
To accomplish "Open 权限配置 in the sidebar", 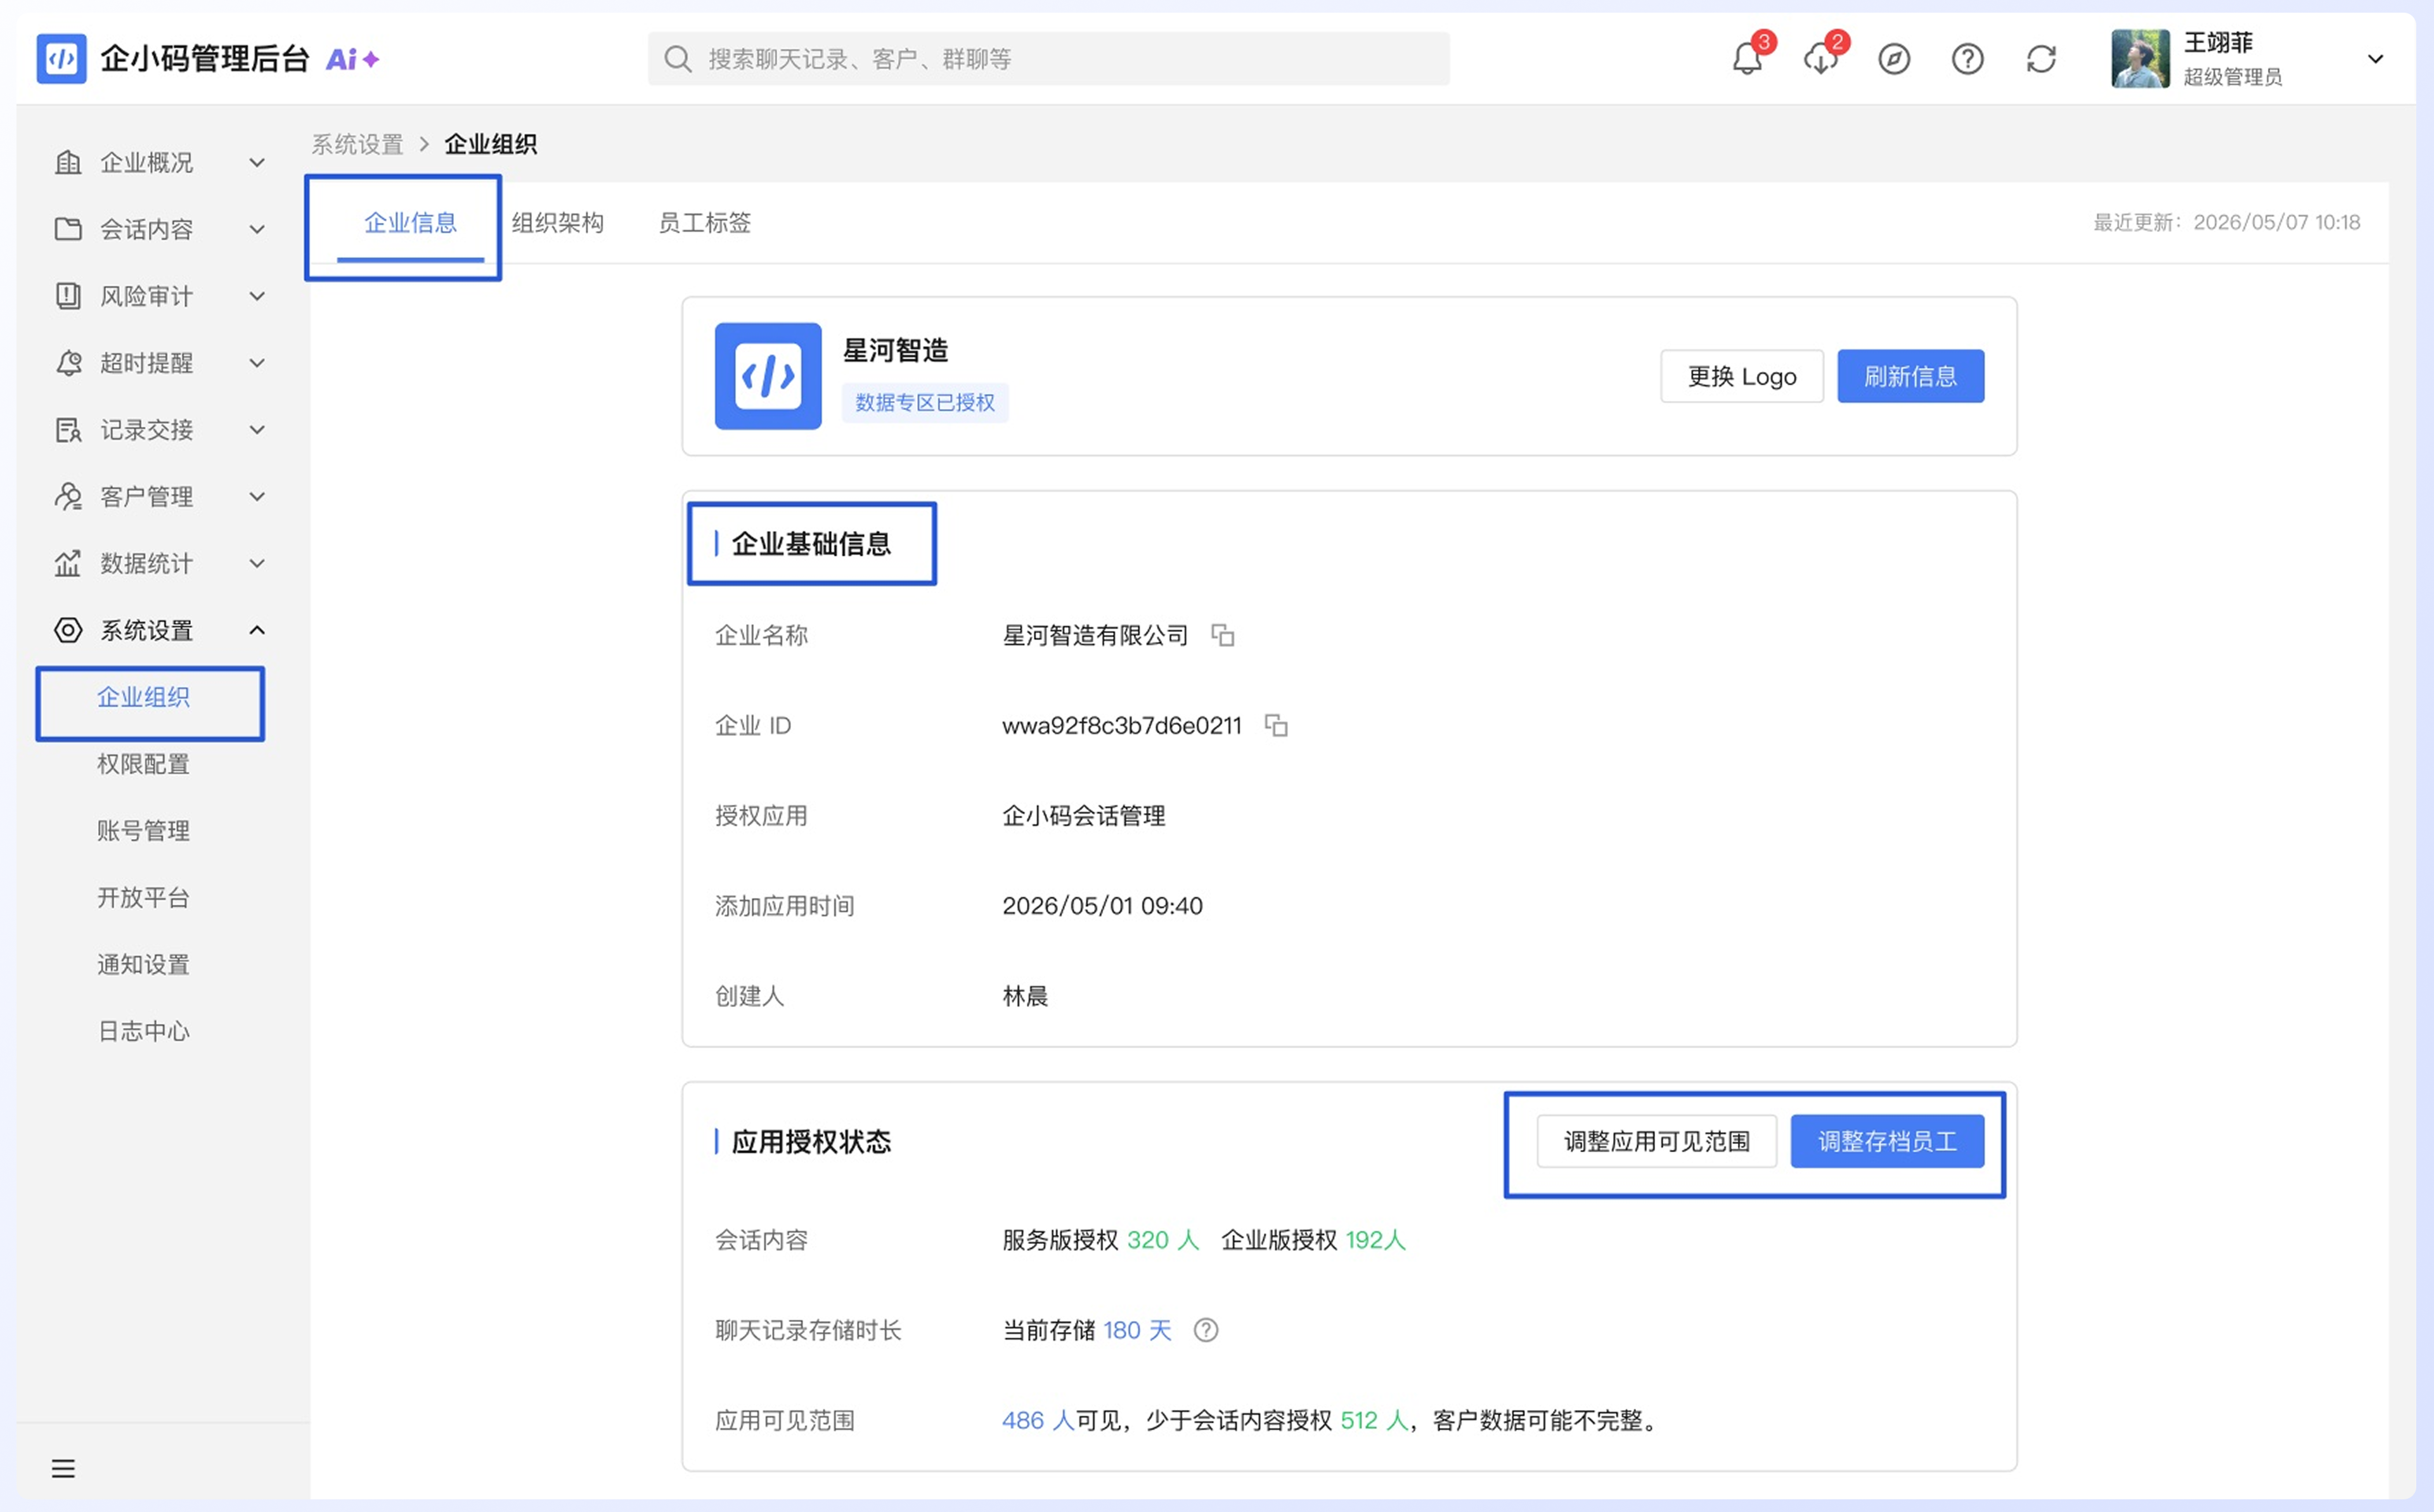I will (x=143, y=764).
